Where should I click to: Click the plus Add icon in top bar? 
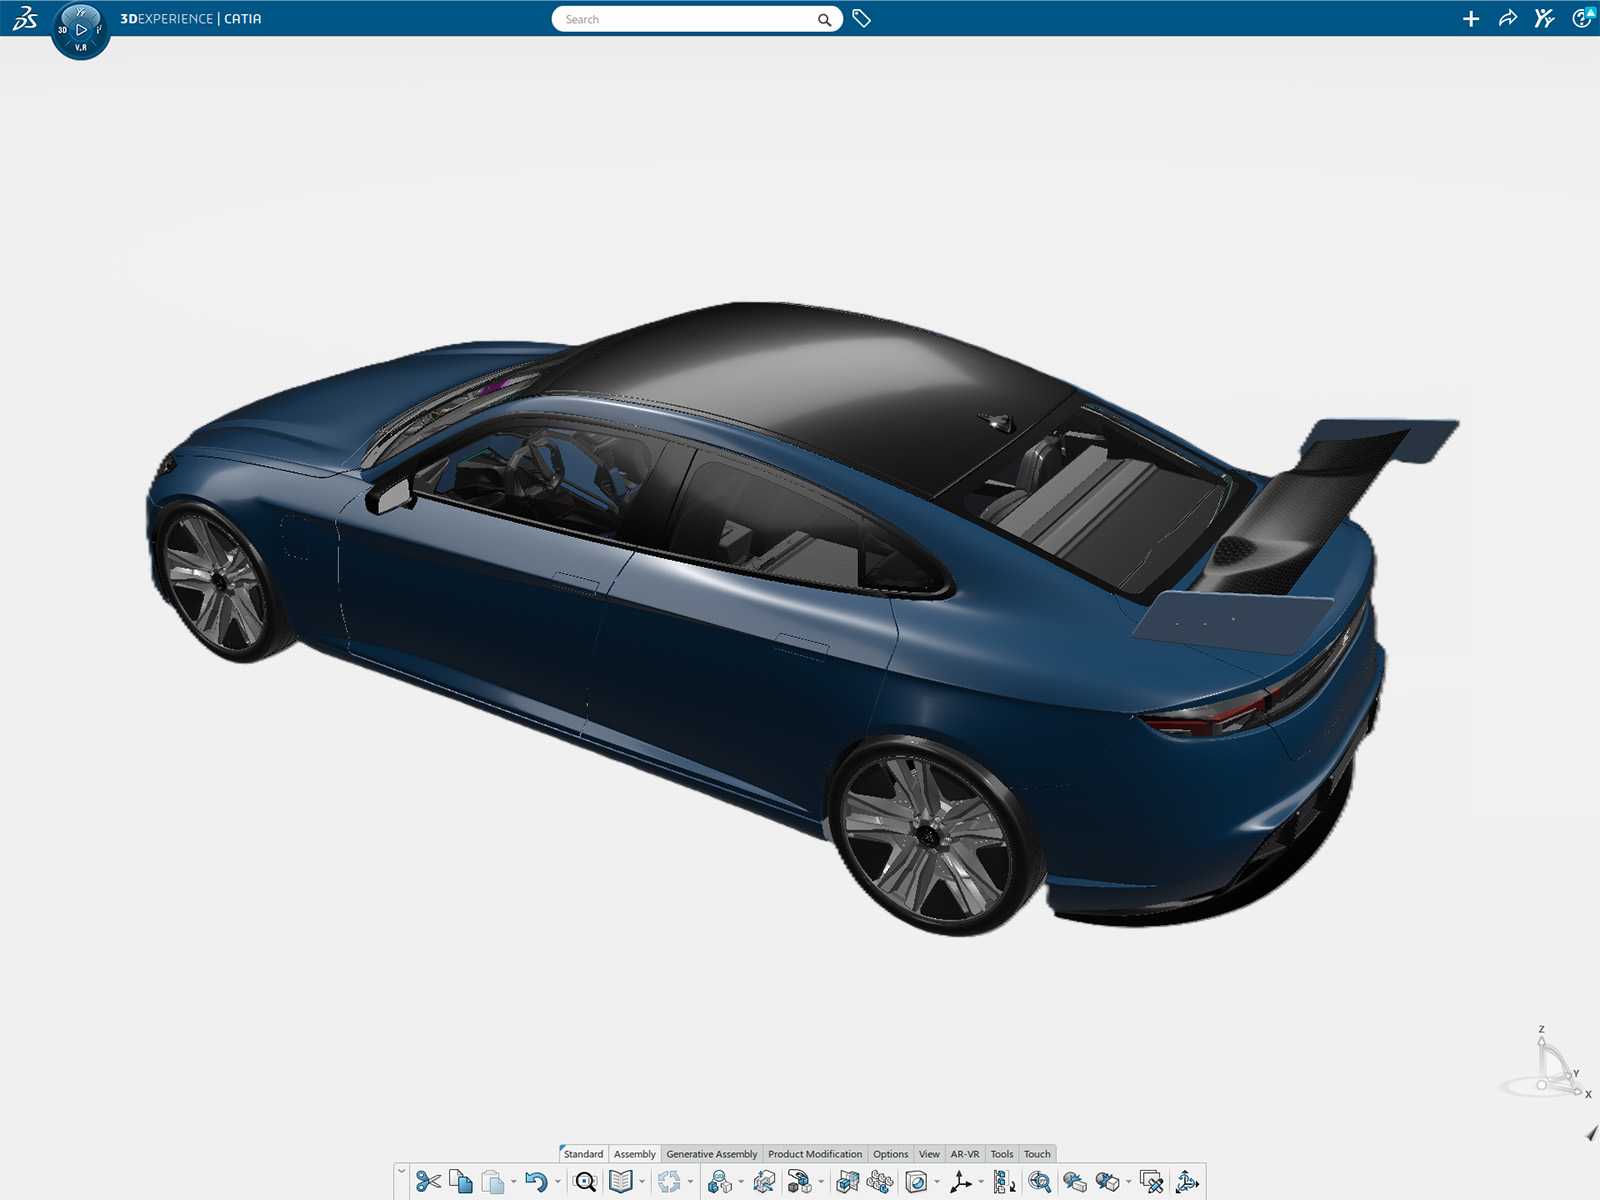click(1471, 19)
